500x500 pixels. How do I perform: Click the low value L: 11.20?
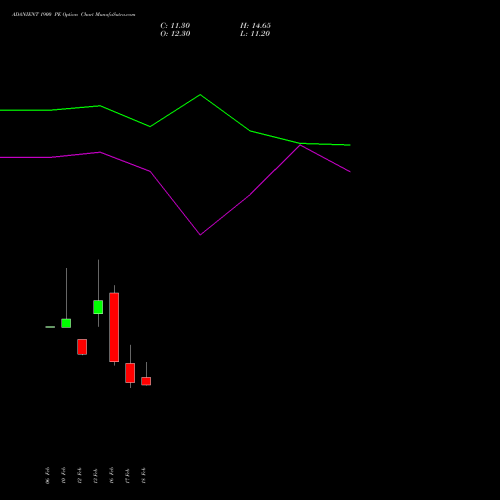tap(255, 34)
